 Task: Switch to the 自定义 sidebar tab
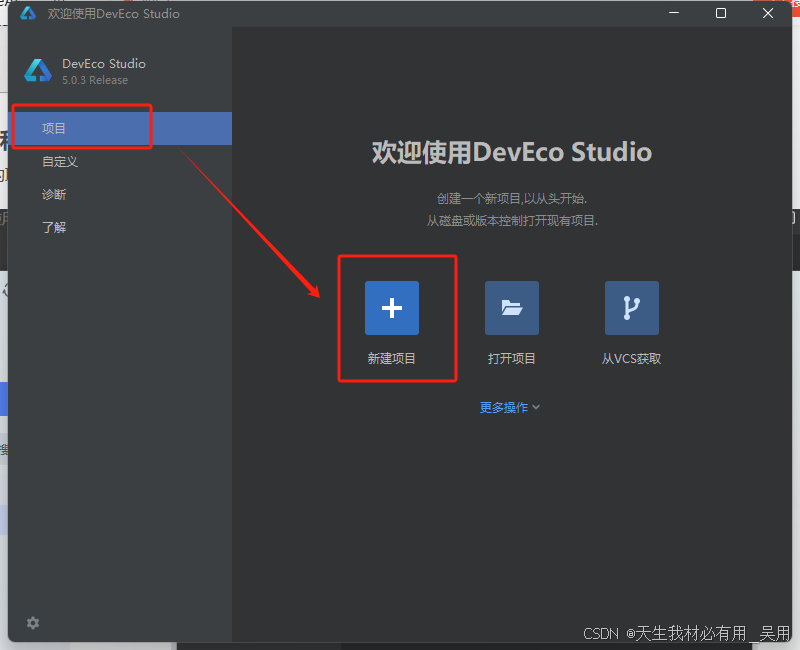point(120,162)
